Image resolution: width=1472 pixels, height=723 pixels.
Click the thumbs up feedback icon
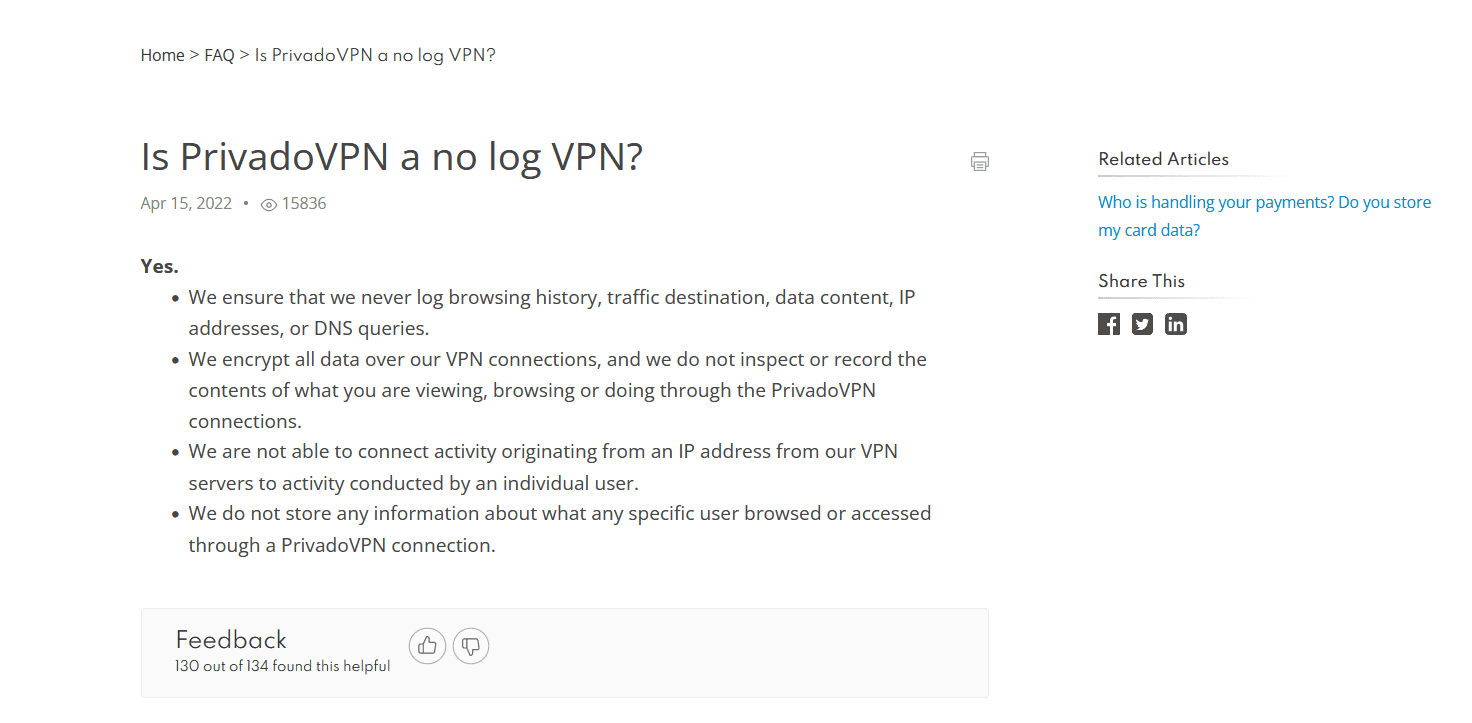click(427, 646)
